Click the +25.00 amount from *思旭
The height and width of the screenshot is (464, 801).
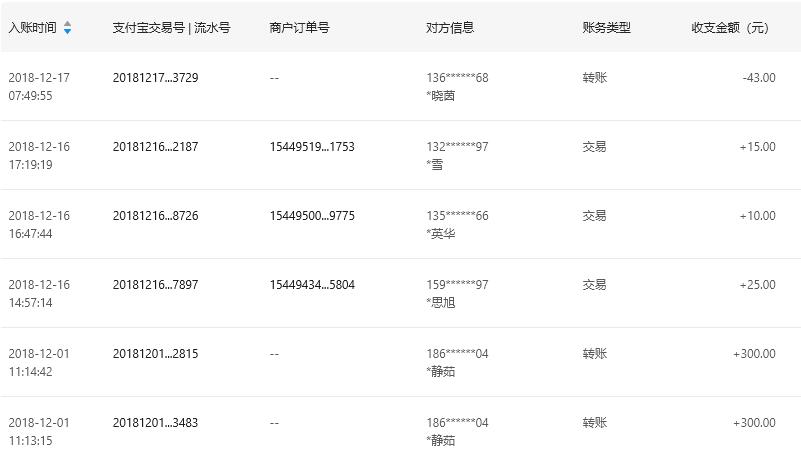758,285
